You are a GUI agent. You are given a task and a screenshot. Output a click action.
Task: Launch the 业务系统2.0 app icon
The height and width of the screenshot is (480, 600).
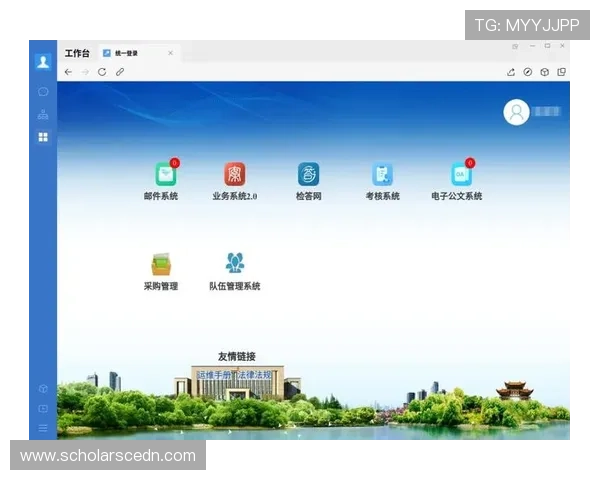coord(235,175)
